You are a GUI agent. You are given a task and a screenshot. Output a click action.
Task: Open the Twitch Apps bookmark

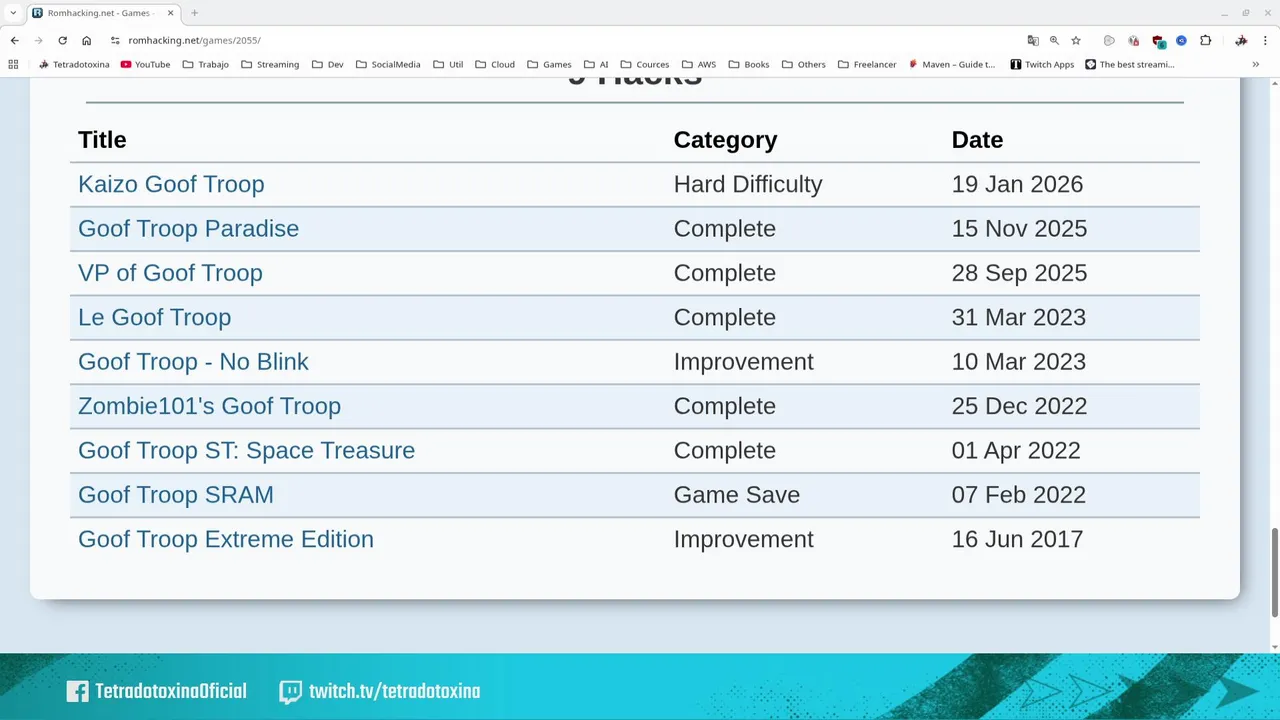1042,64
